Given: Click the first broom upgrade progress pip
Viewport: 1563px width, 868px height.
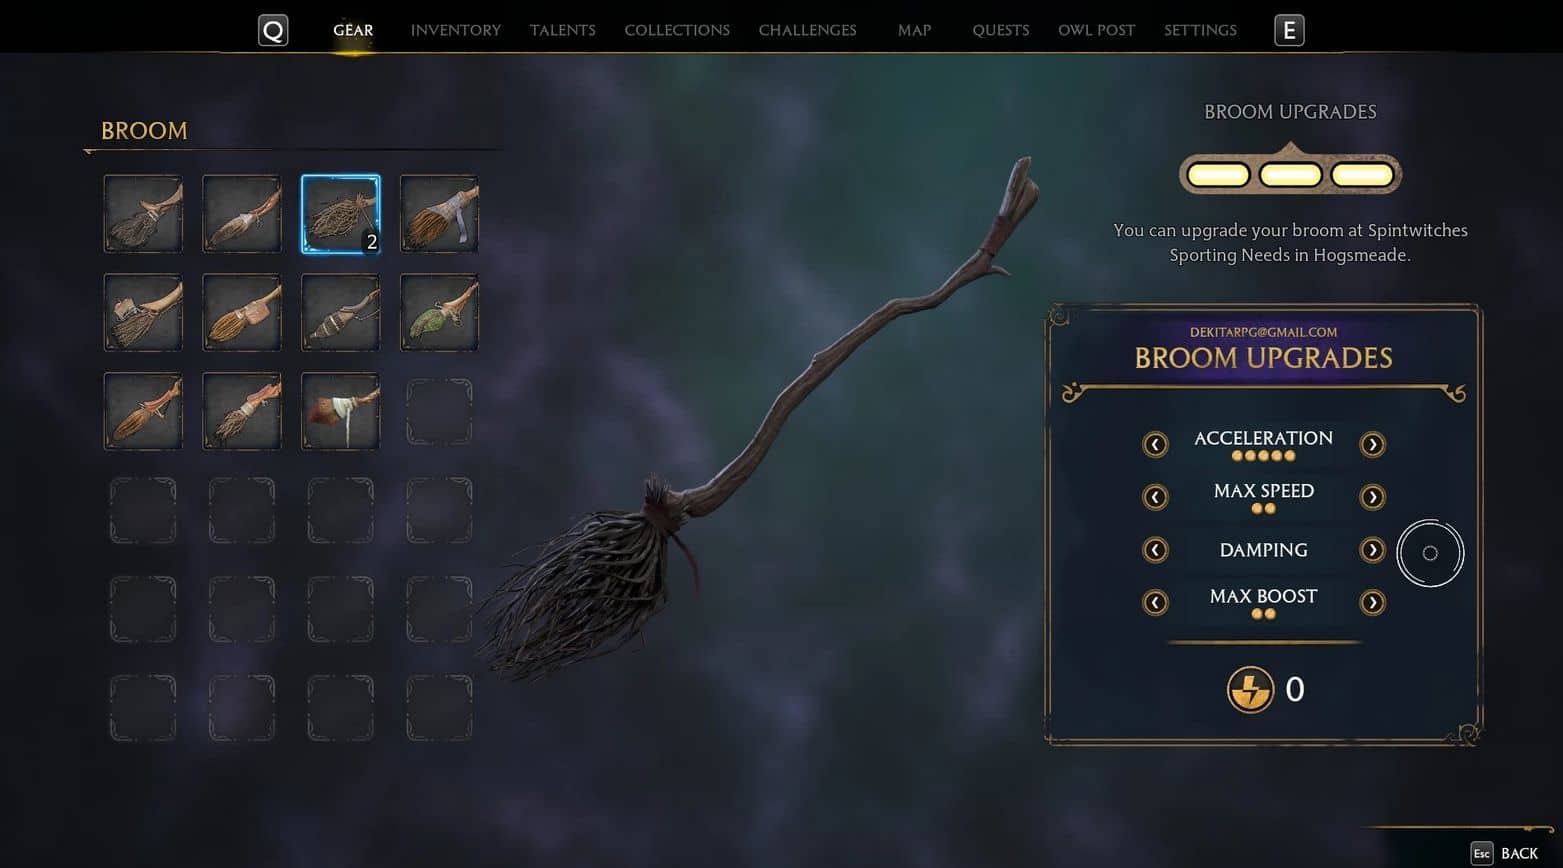Looking at the screenshot, I should [1217, 175].
